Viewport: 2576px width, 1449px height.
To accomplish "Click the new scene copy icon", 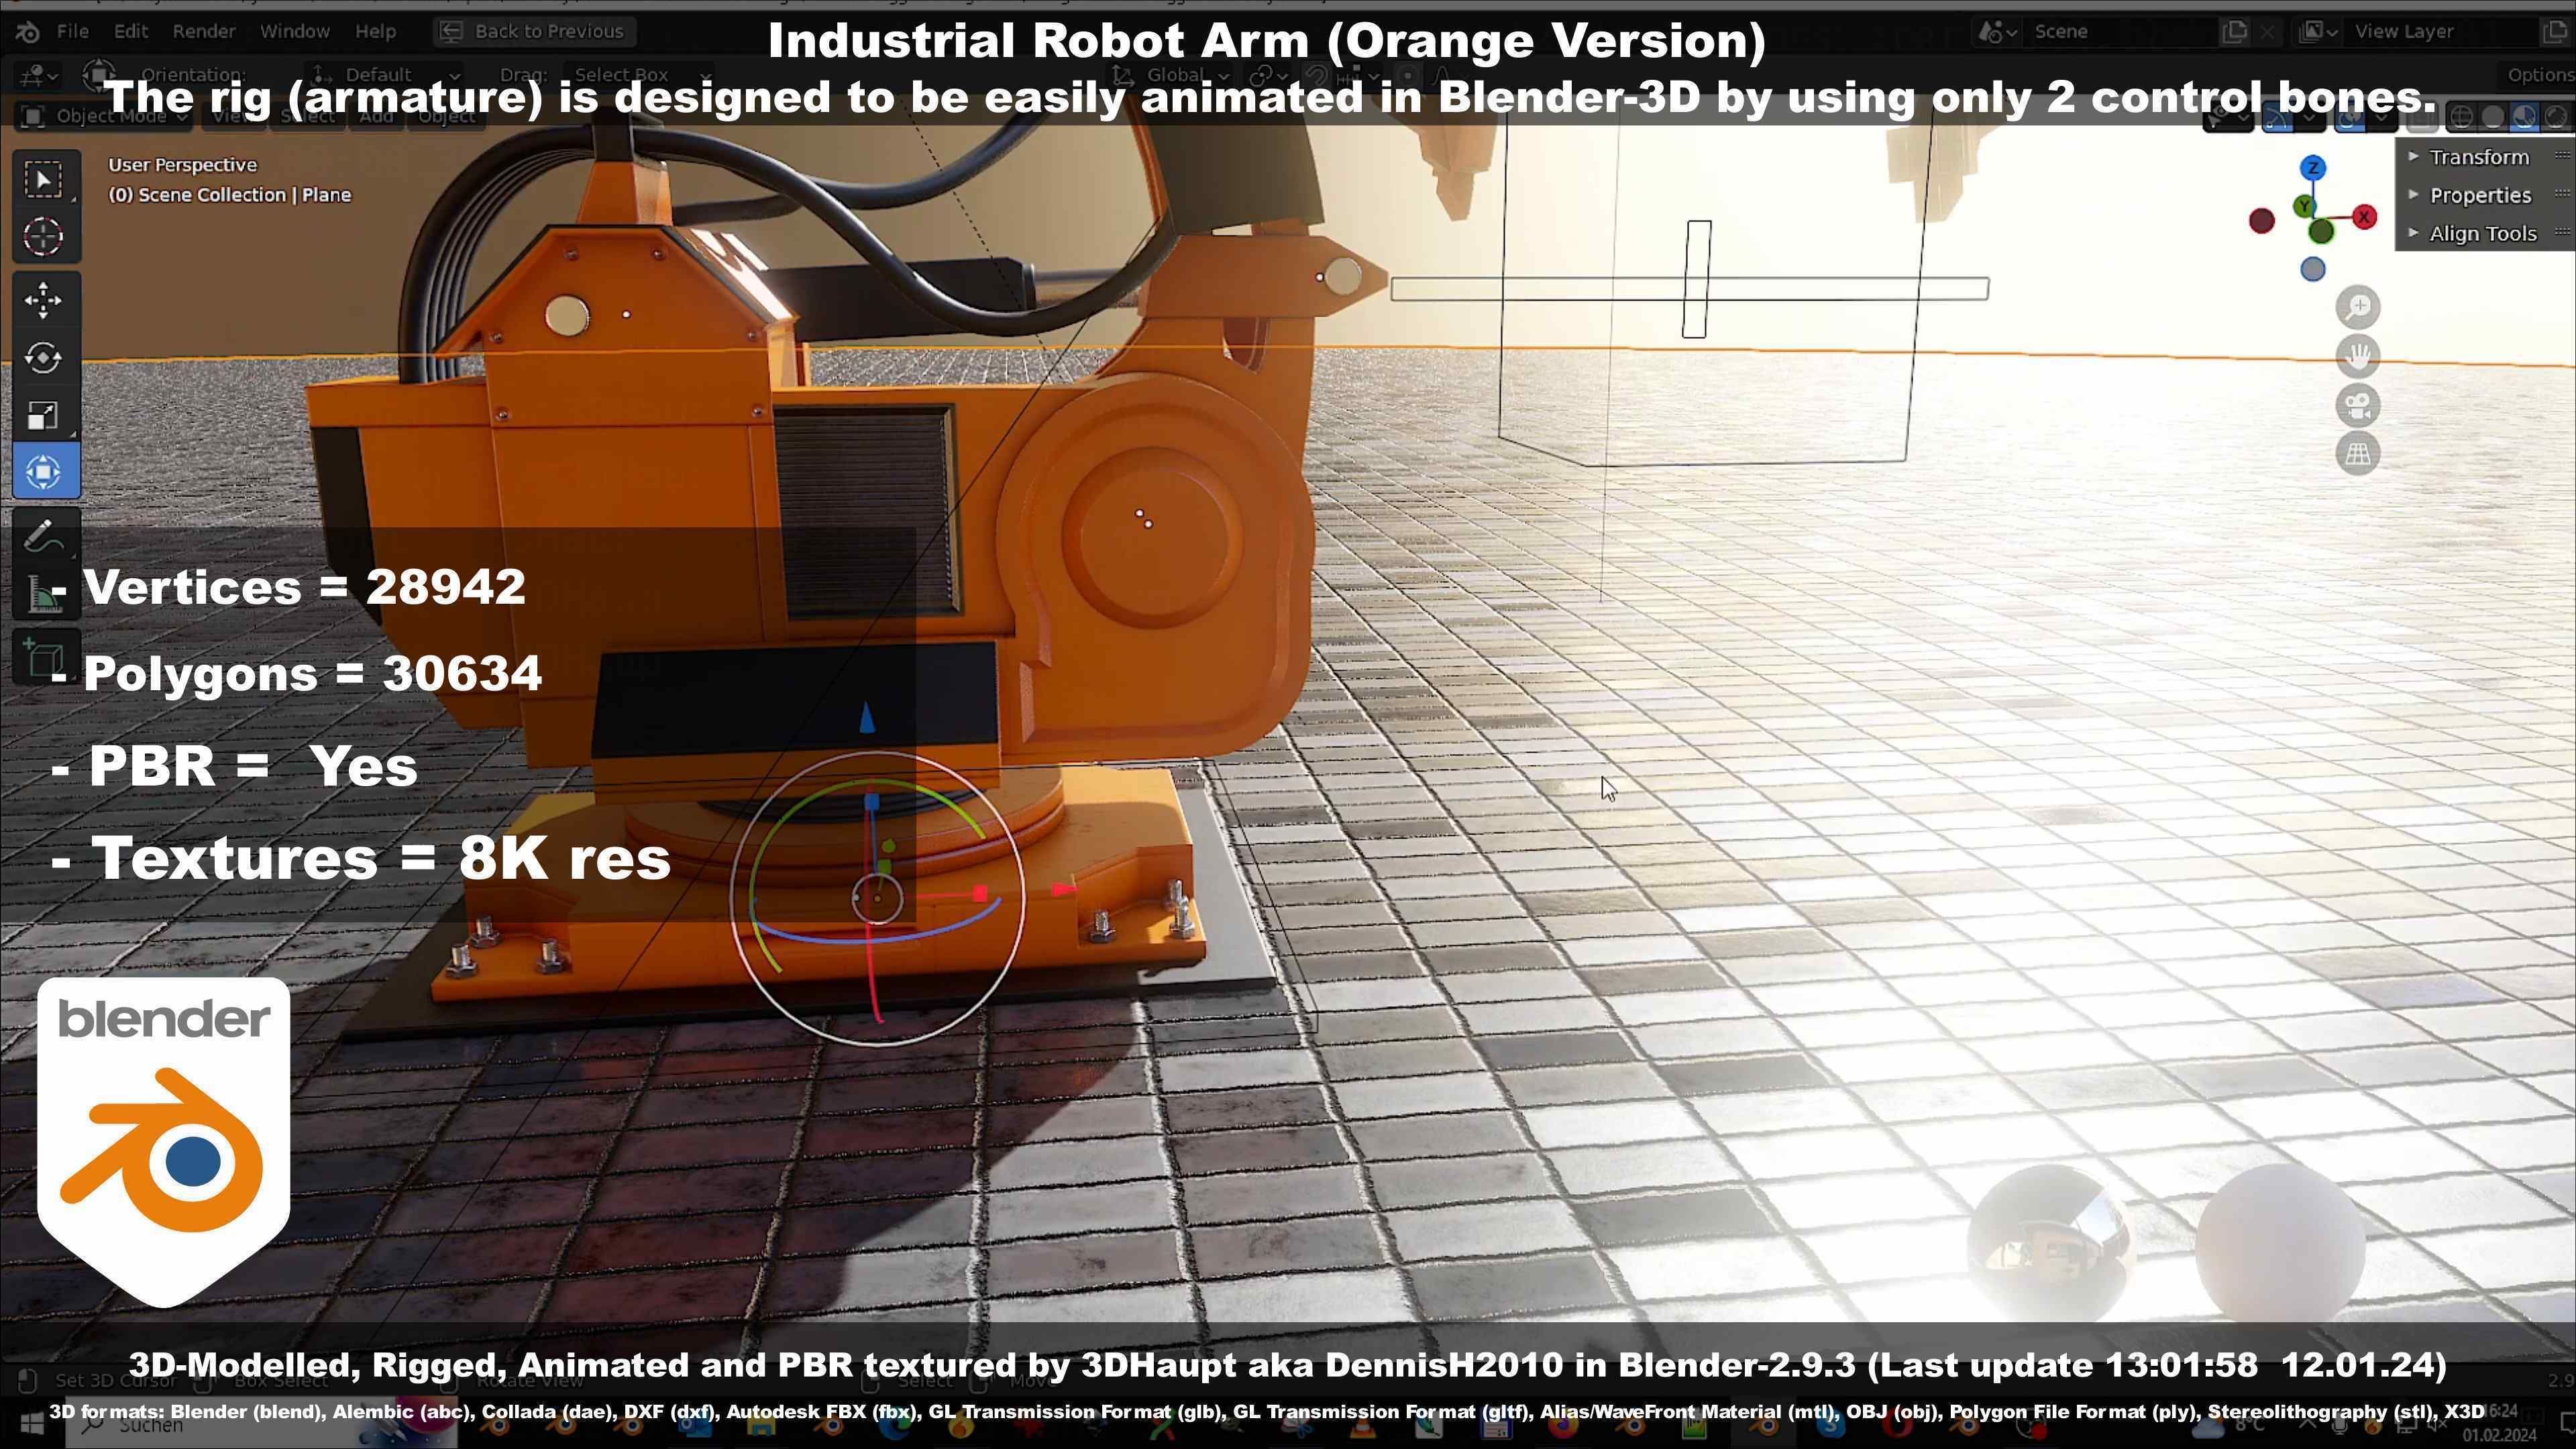I will (x=2234, y=31).
